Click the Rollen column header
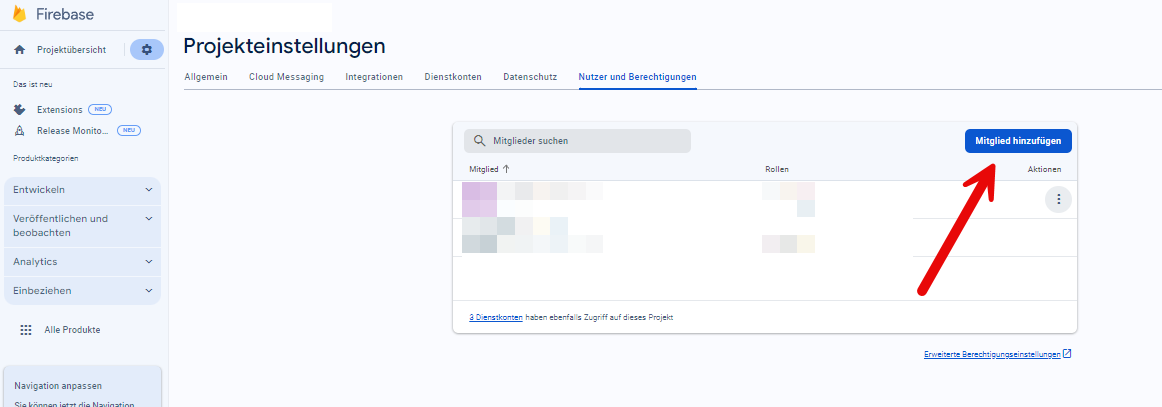Viewport: 1162px width, 407px height. 777,170
